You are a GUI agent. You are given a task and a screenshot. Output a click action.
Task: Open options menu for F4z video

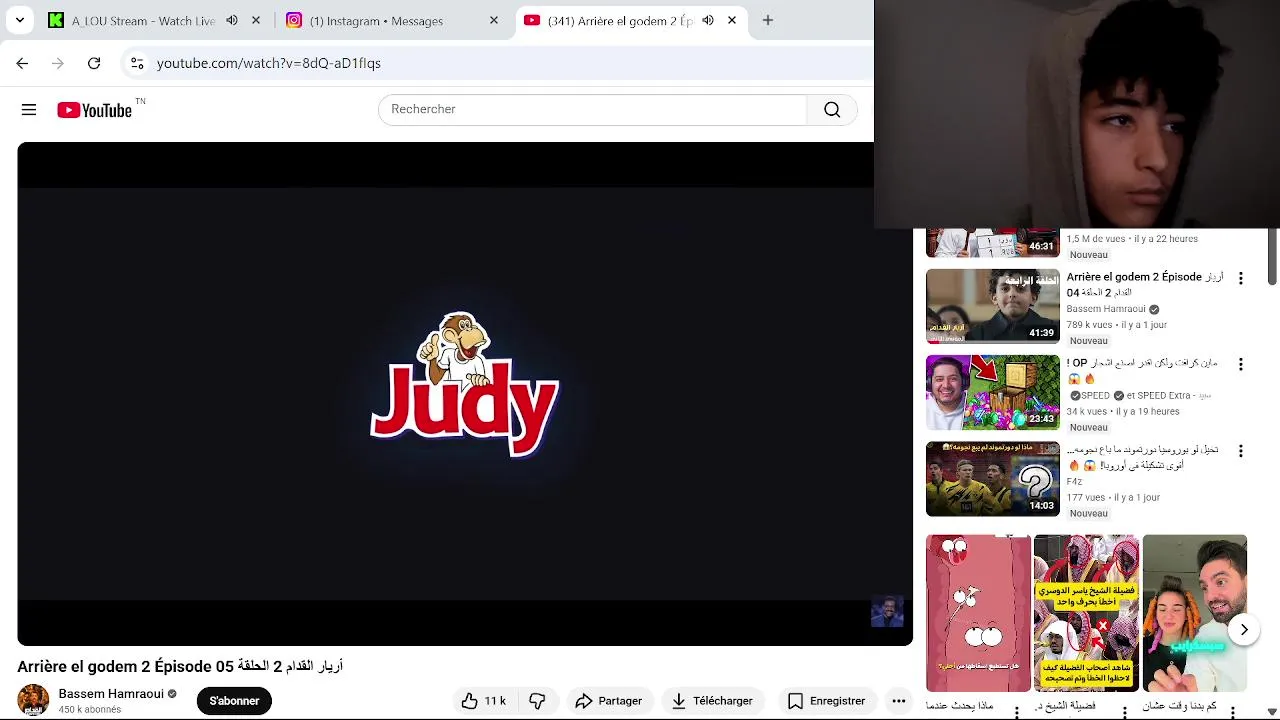pos(1241,451)
